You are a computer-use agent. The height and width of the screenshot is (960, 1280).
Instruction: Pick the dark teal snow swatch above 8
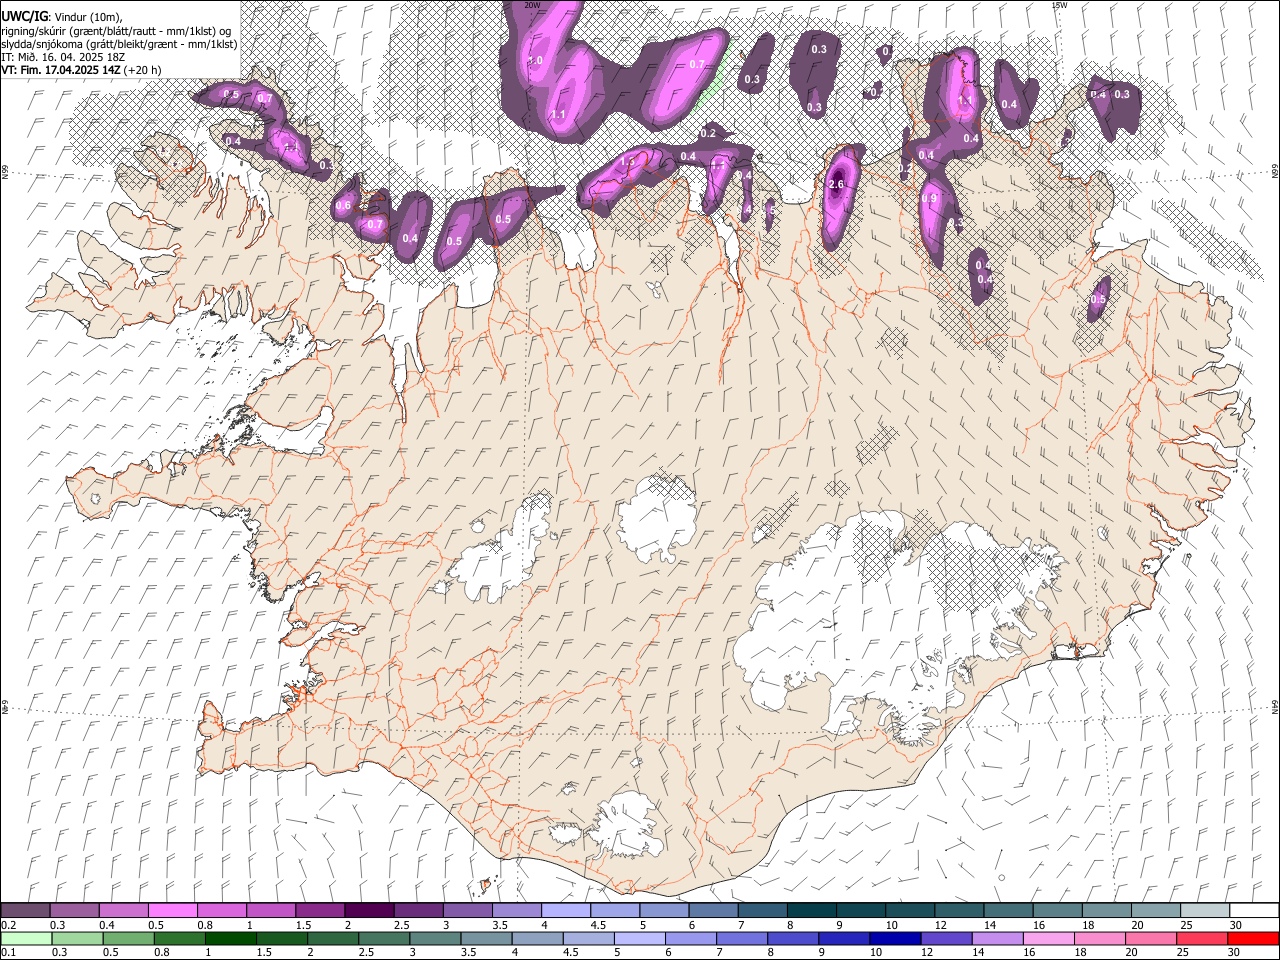[812, 910]
